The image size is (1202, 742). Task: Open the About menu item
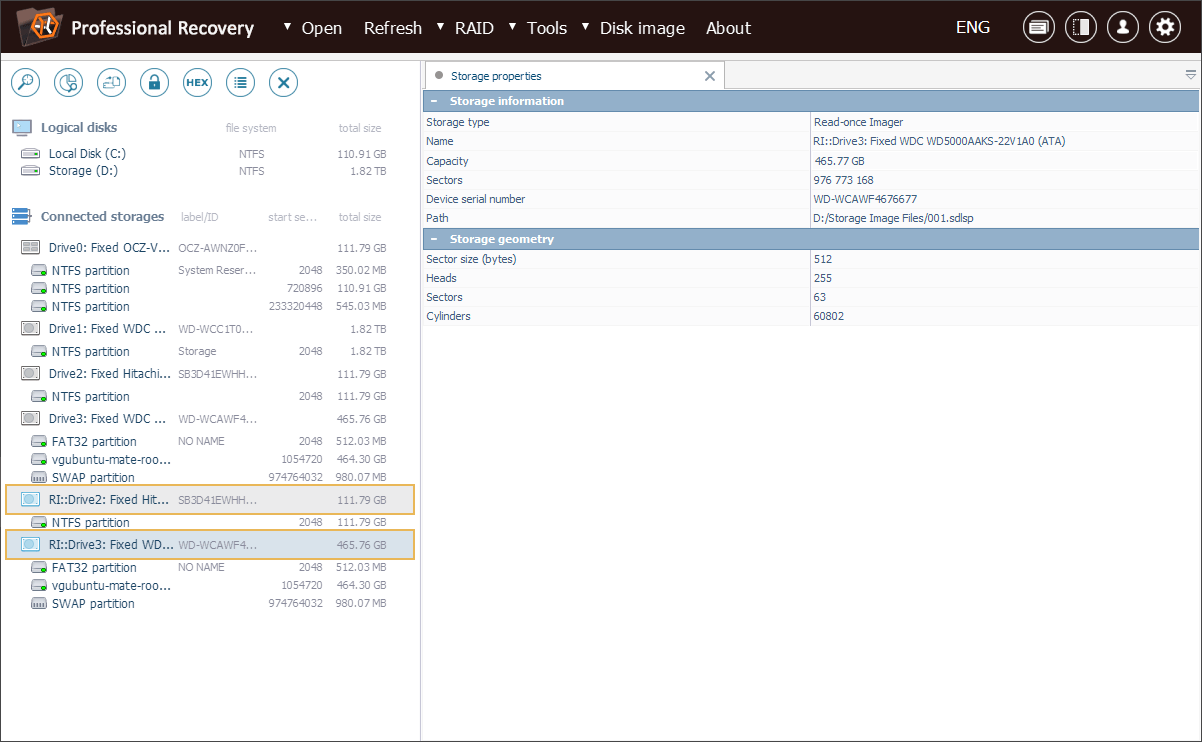728,28
